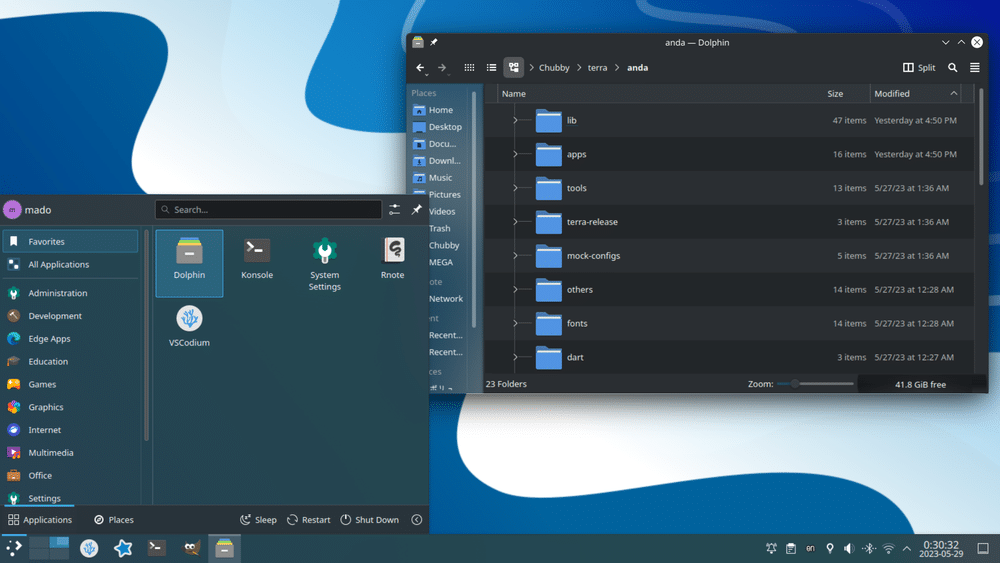1000x563 pixels.
Task: Launch Dolphin from Favorites
Action: 189,263
